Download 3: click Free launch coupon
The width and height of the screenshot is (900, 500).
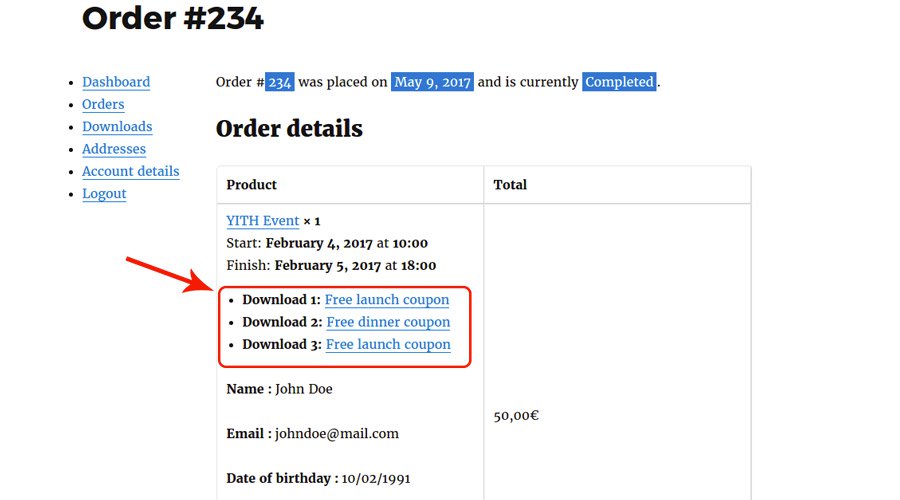pos(388,344)
